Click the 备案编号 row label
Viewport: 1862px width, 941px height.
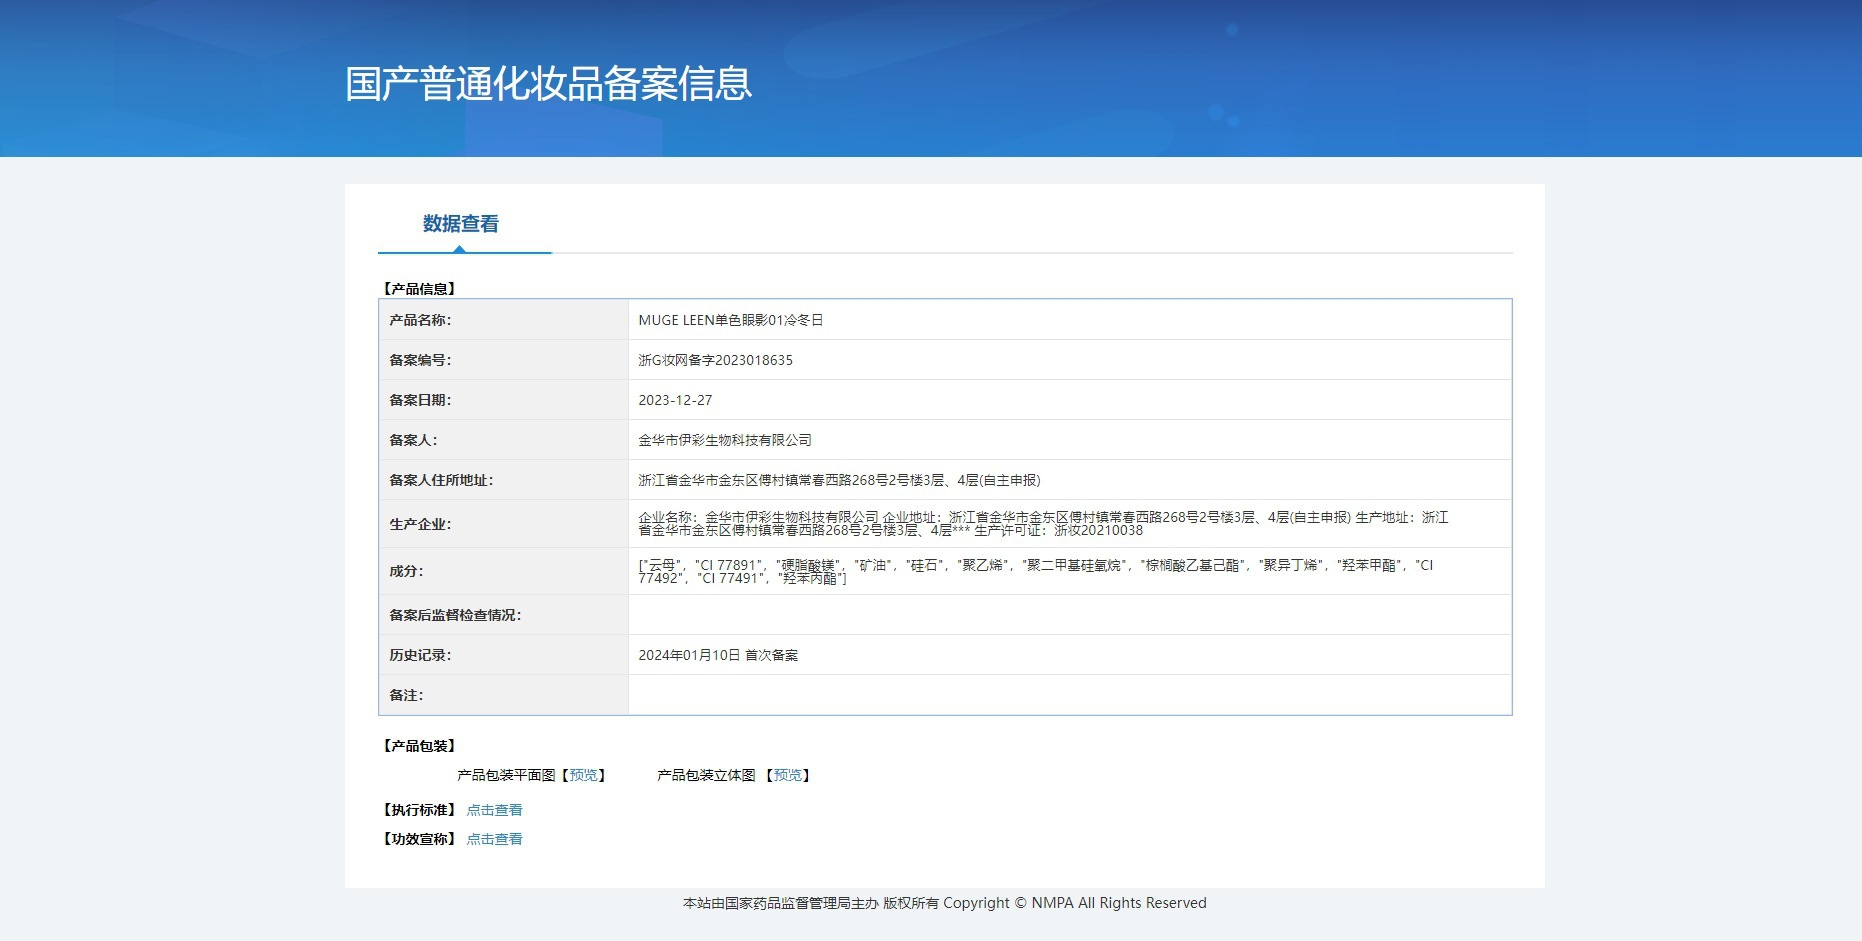420,360
